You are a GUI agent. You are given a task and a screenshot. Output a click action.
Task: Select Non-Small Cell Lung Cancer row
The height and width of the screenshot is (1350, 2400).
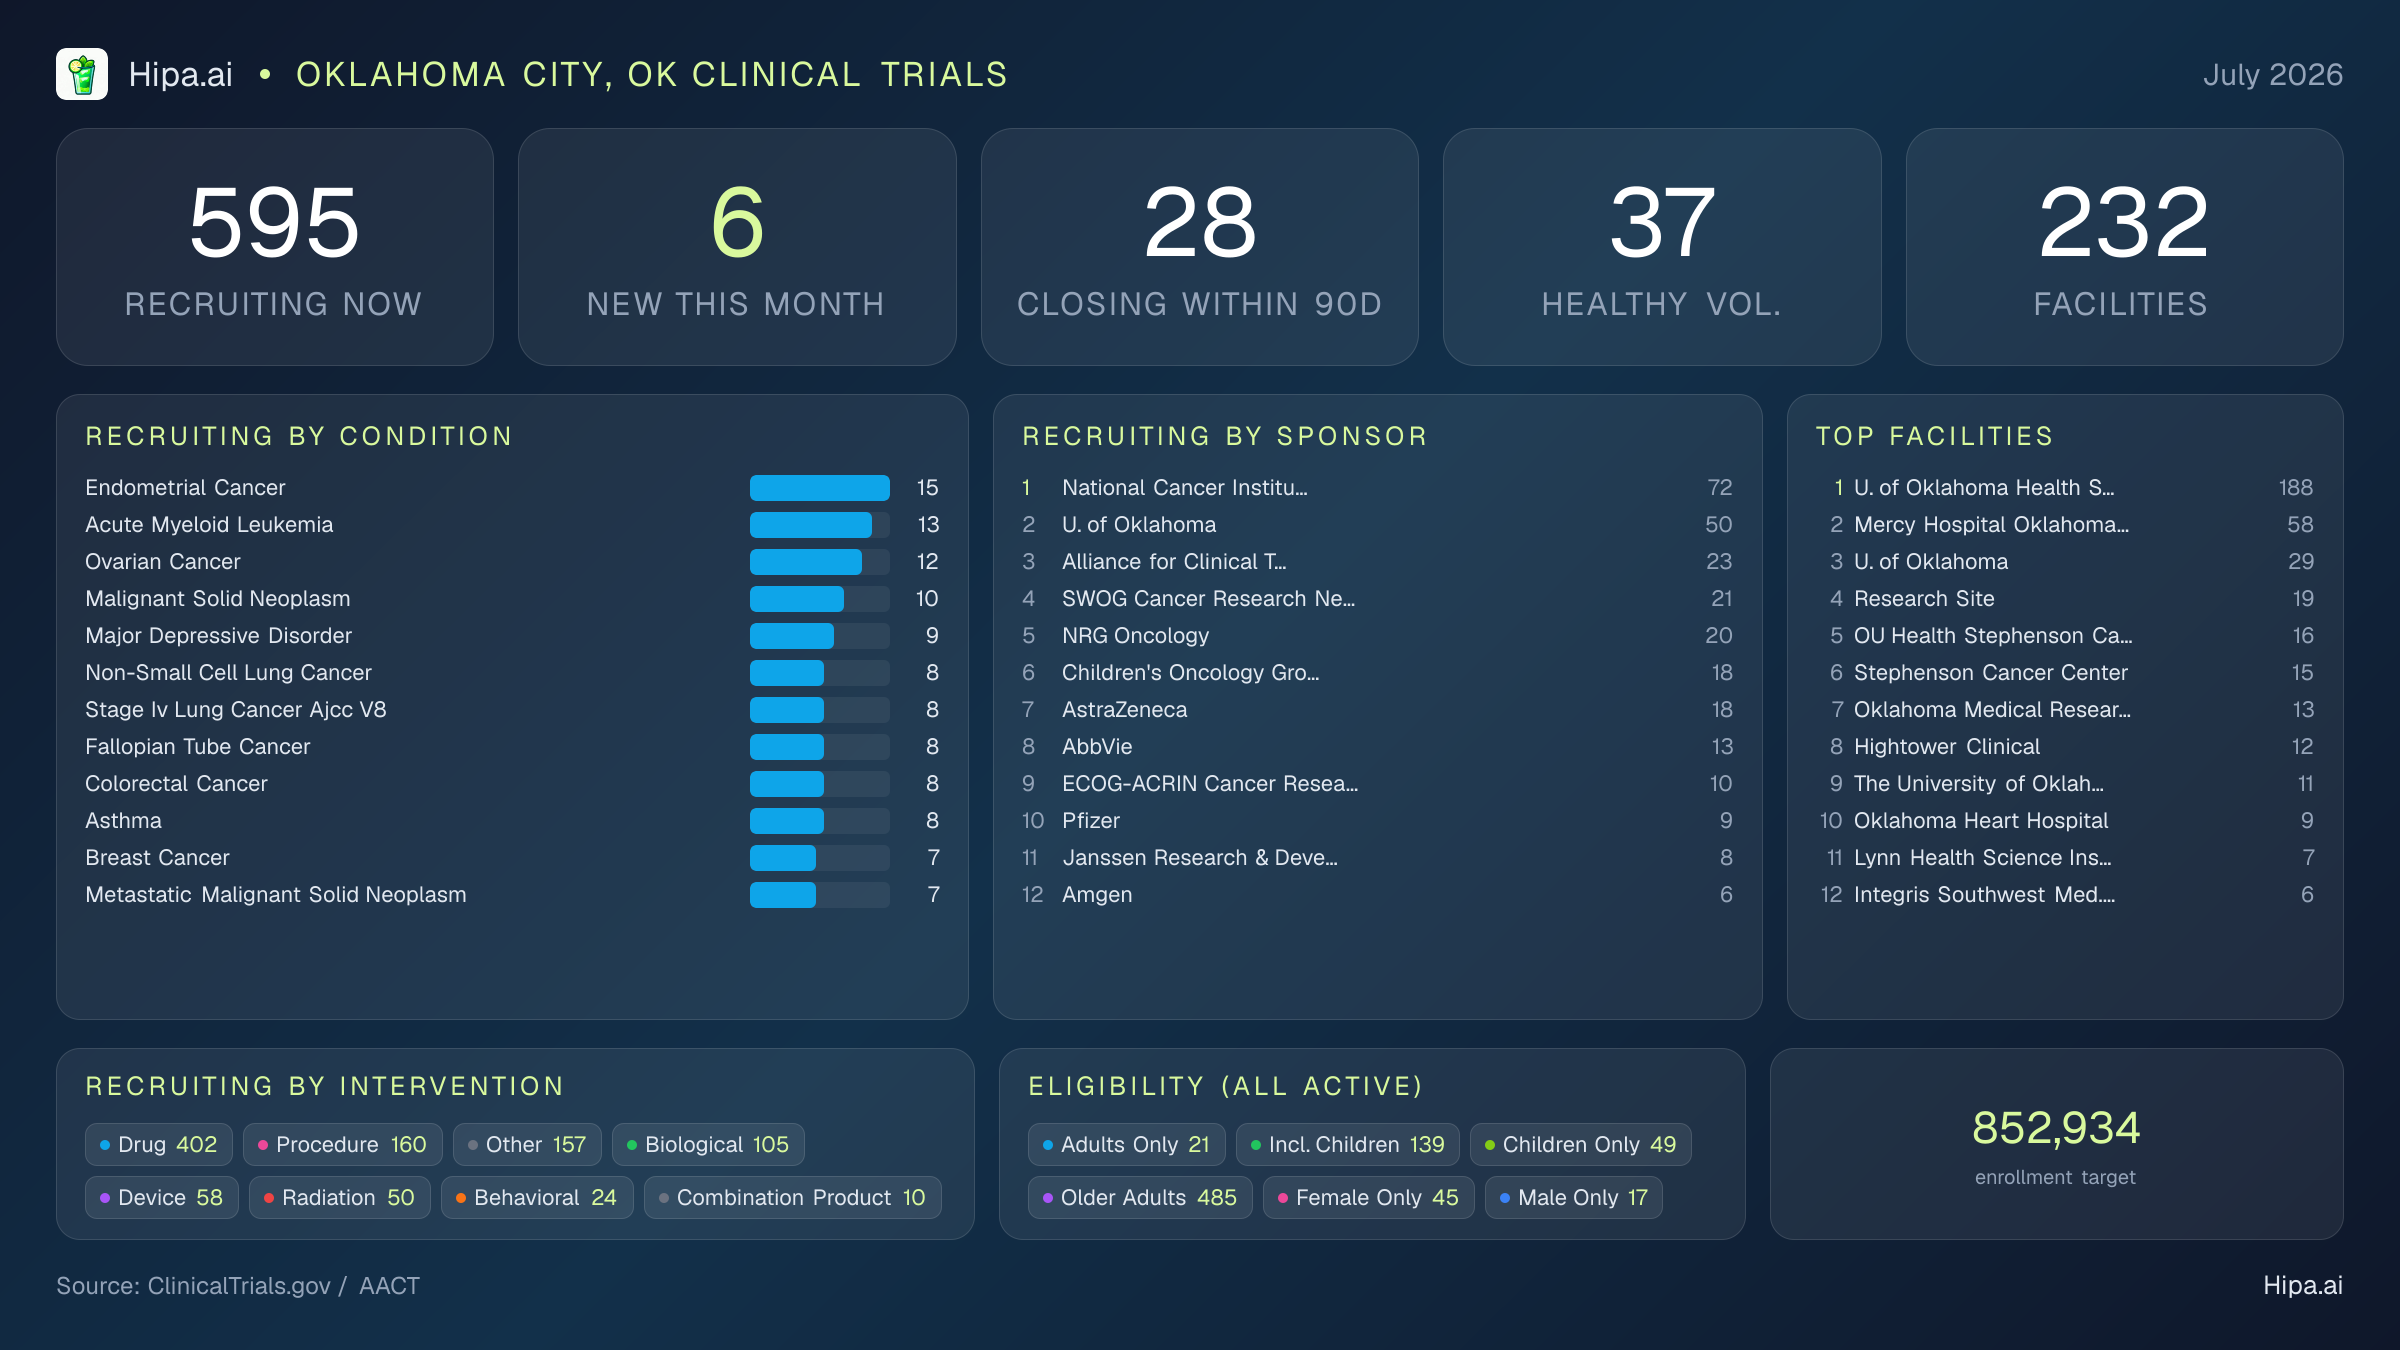[512, 672]
